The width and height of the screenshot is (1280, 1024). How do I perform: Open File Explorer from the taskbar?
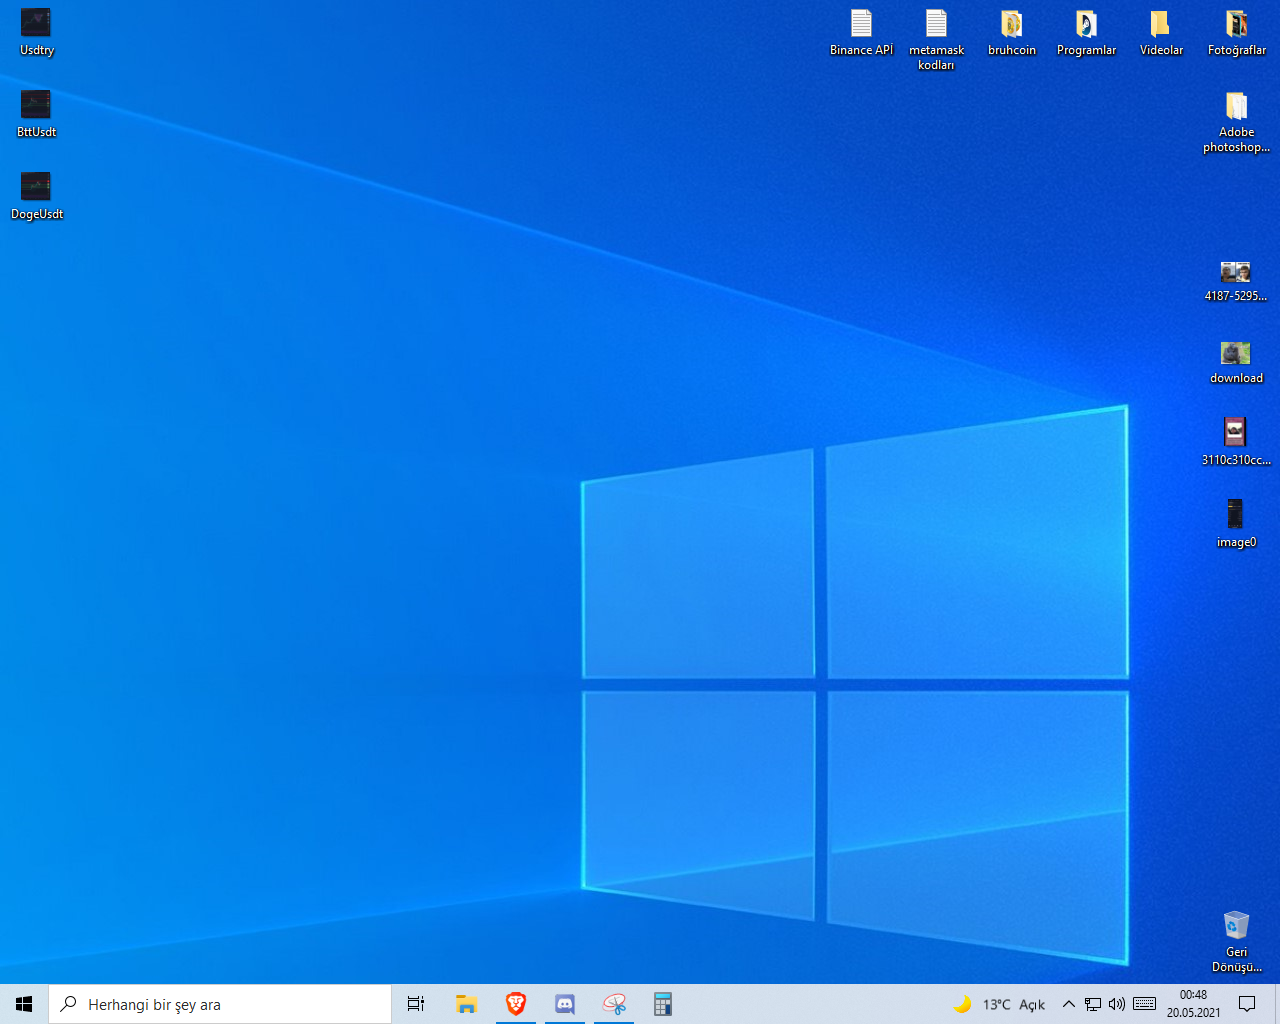(x=466, y=1004)
